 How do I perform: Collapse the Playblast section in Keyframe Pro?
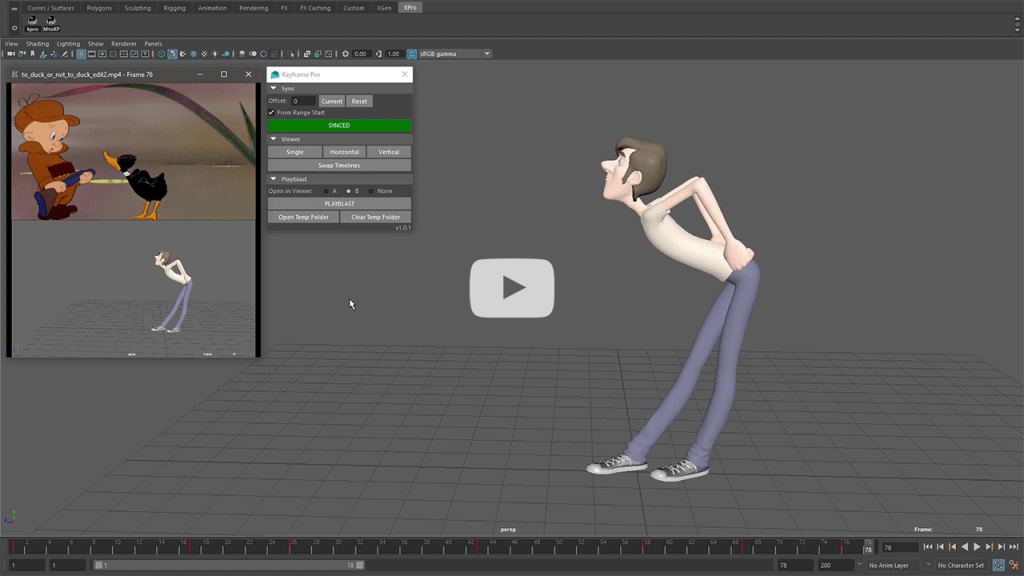(273, 178)
